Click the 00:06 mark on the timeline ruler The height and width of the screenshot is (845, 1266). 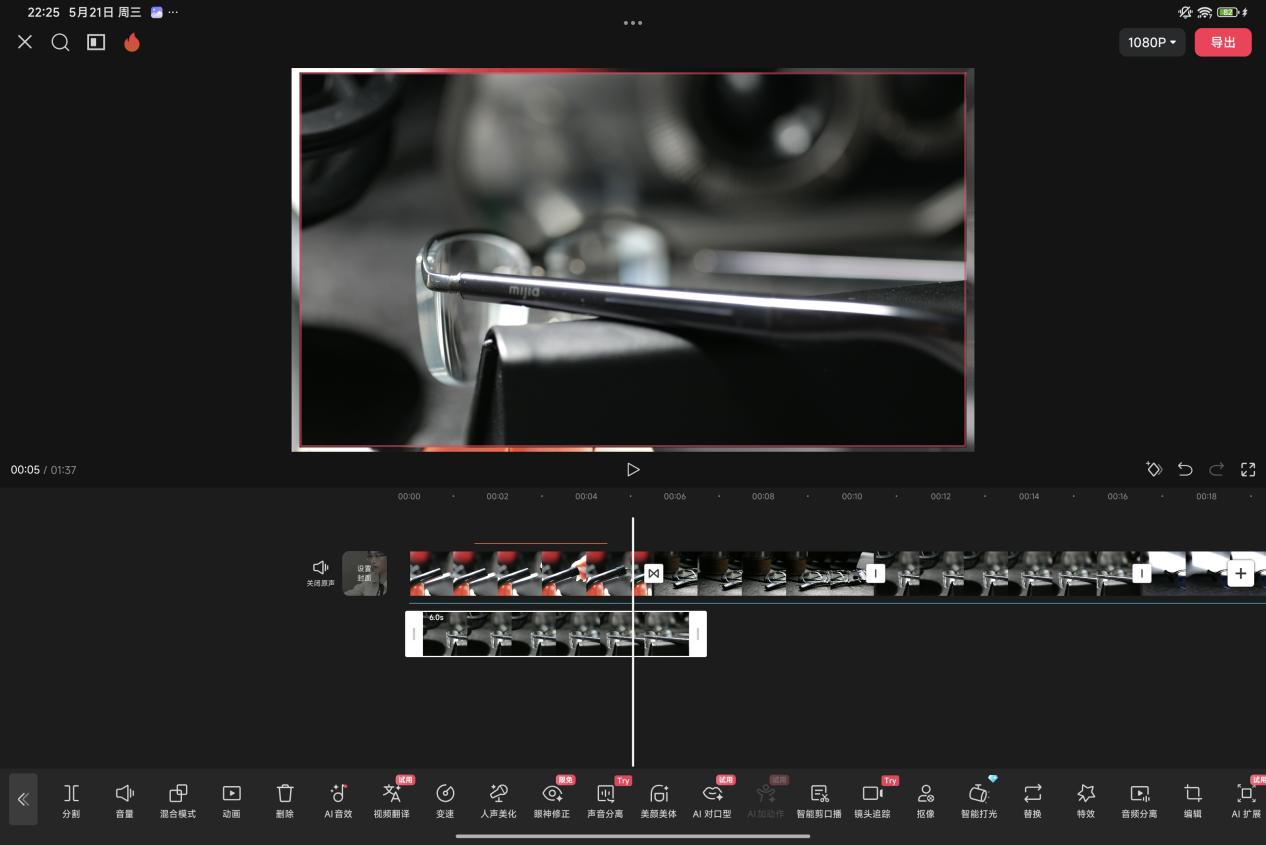click(675, 496)
